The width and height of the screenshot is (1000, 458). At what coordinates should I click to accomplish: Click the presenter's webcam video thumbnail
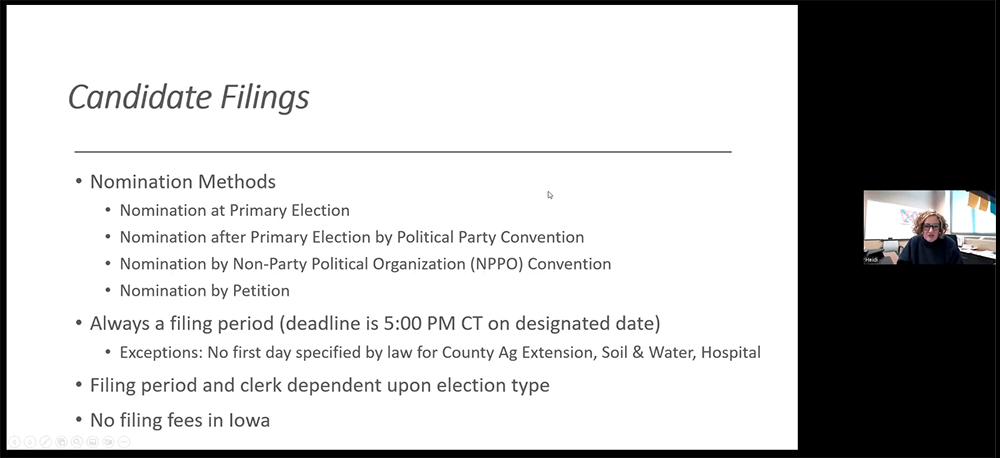coord(929,227)
